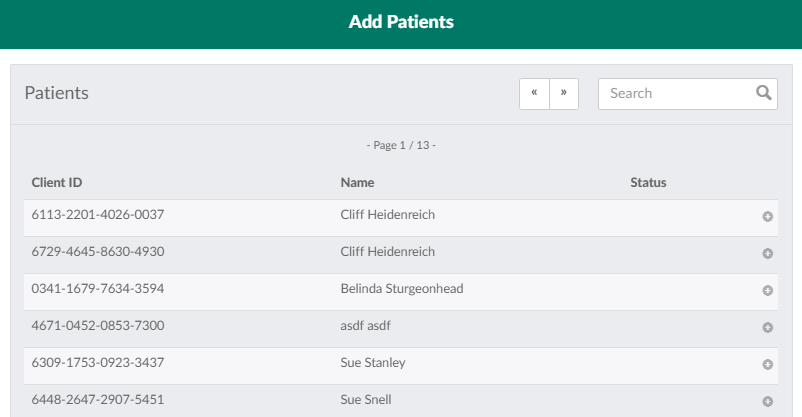Click the magnifying glass search icon
The height and width of the screenshot is (417, 802).
[x=764, y=93]
